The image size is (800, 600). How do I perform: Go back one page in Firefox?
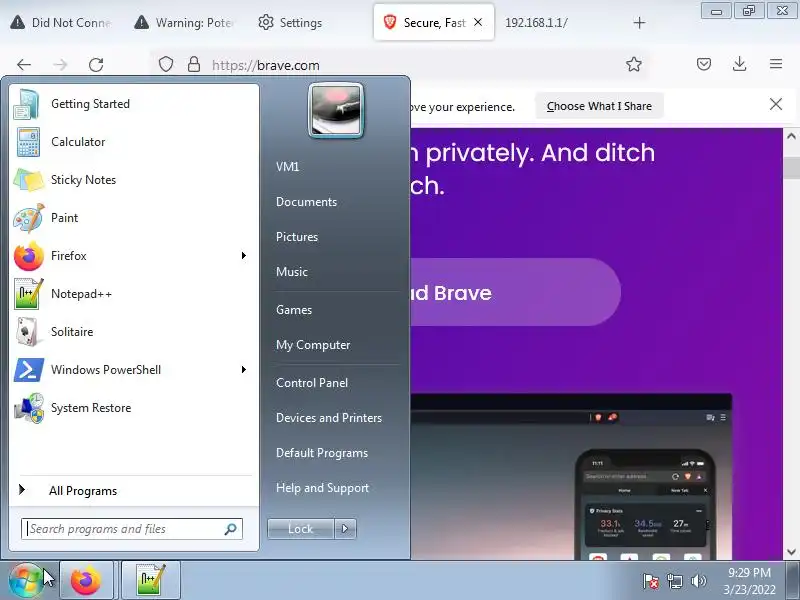pyautogui.click(x=24, y=65)
